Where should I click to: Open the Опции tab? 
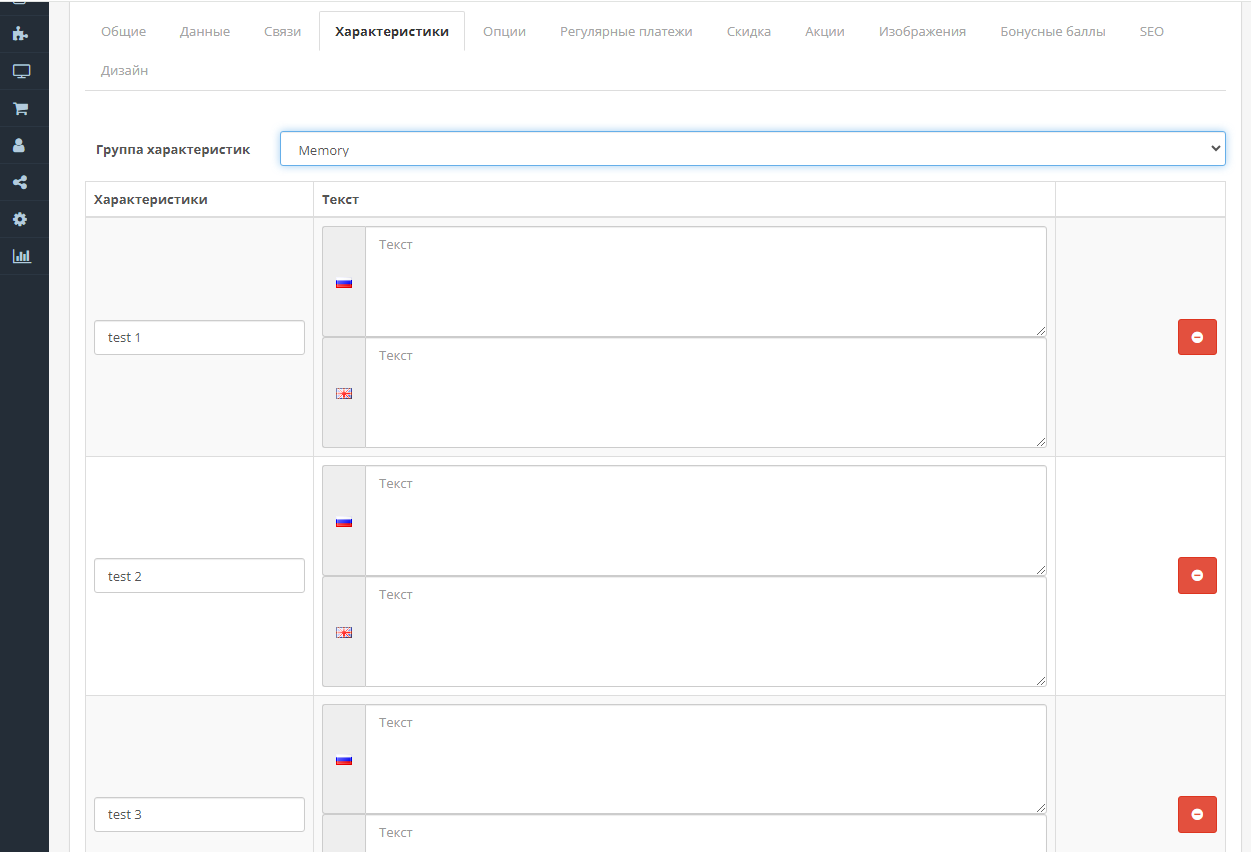504,31
